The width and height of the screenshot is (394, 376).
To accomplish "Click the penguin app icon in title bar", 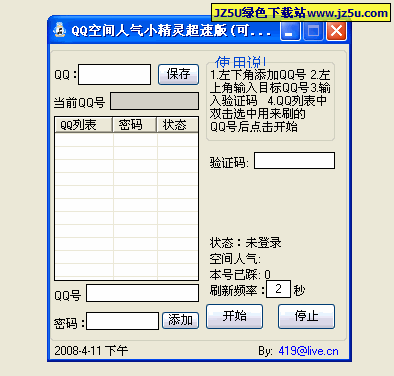I will (60, 30).
